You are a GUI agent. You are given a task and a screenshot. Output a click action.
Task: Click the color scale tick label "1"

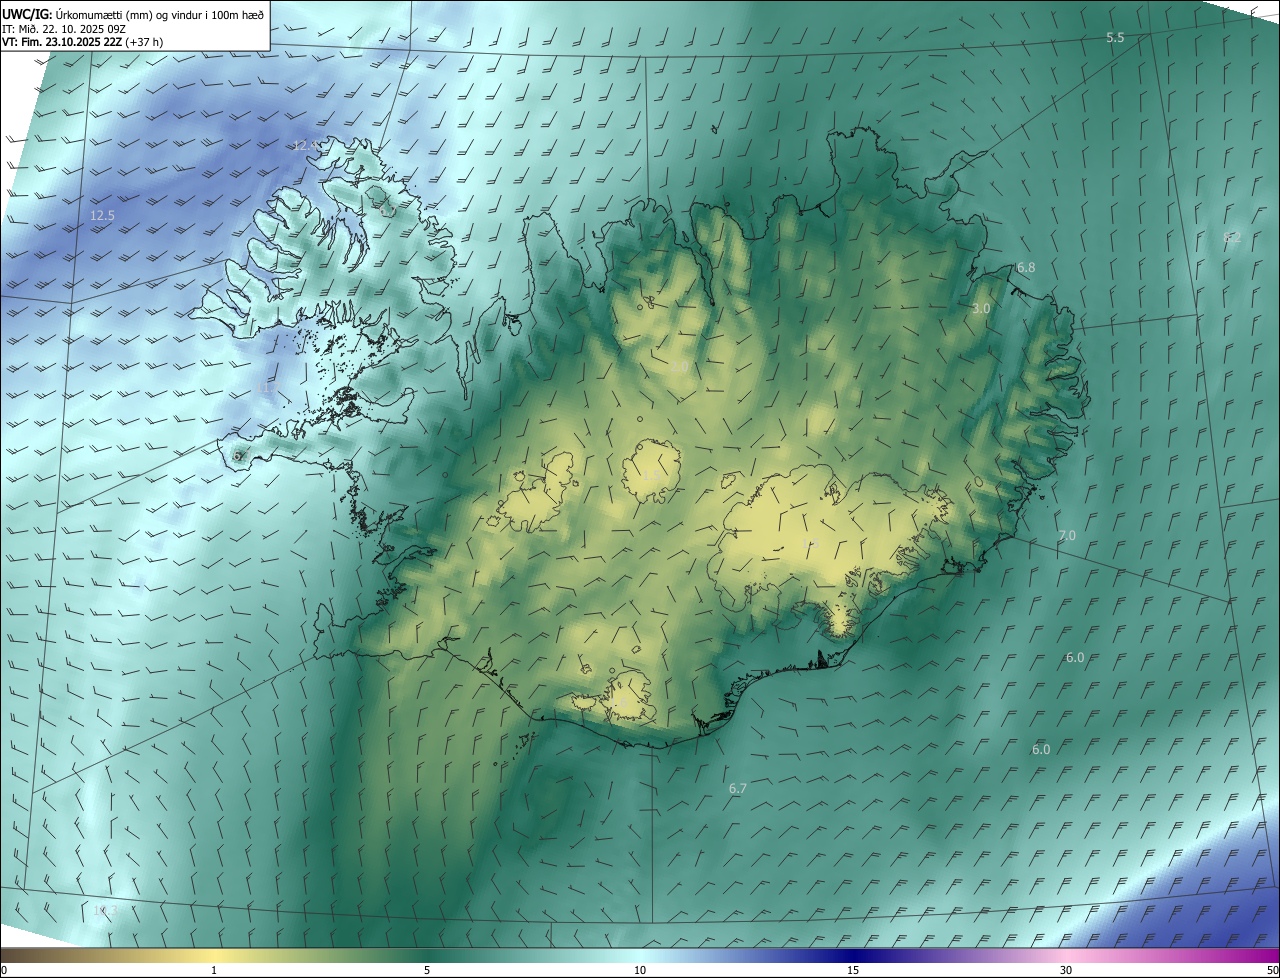point(214,970)
